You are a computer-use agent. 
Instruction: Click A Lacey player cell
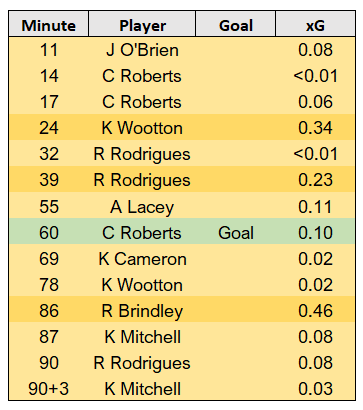tap(142, 207)
